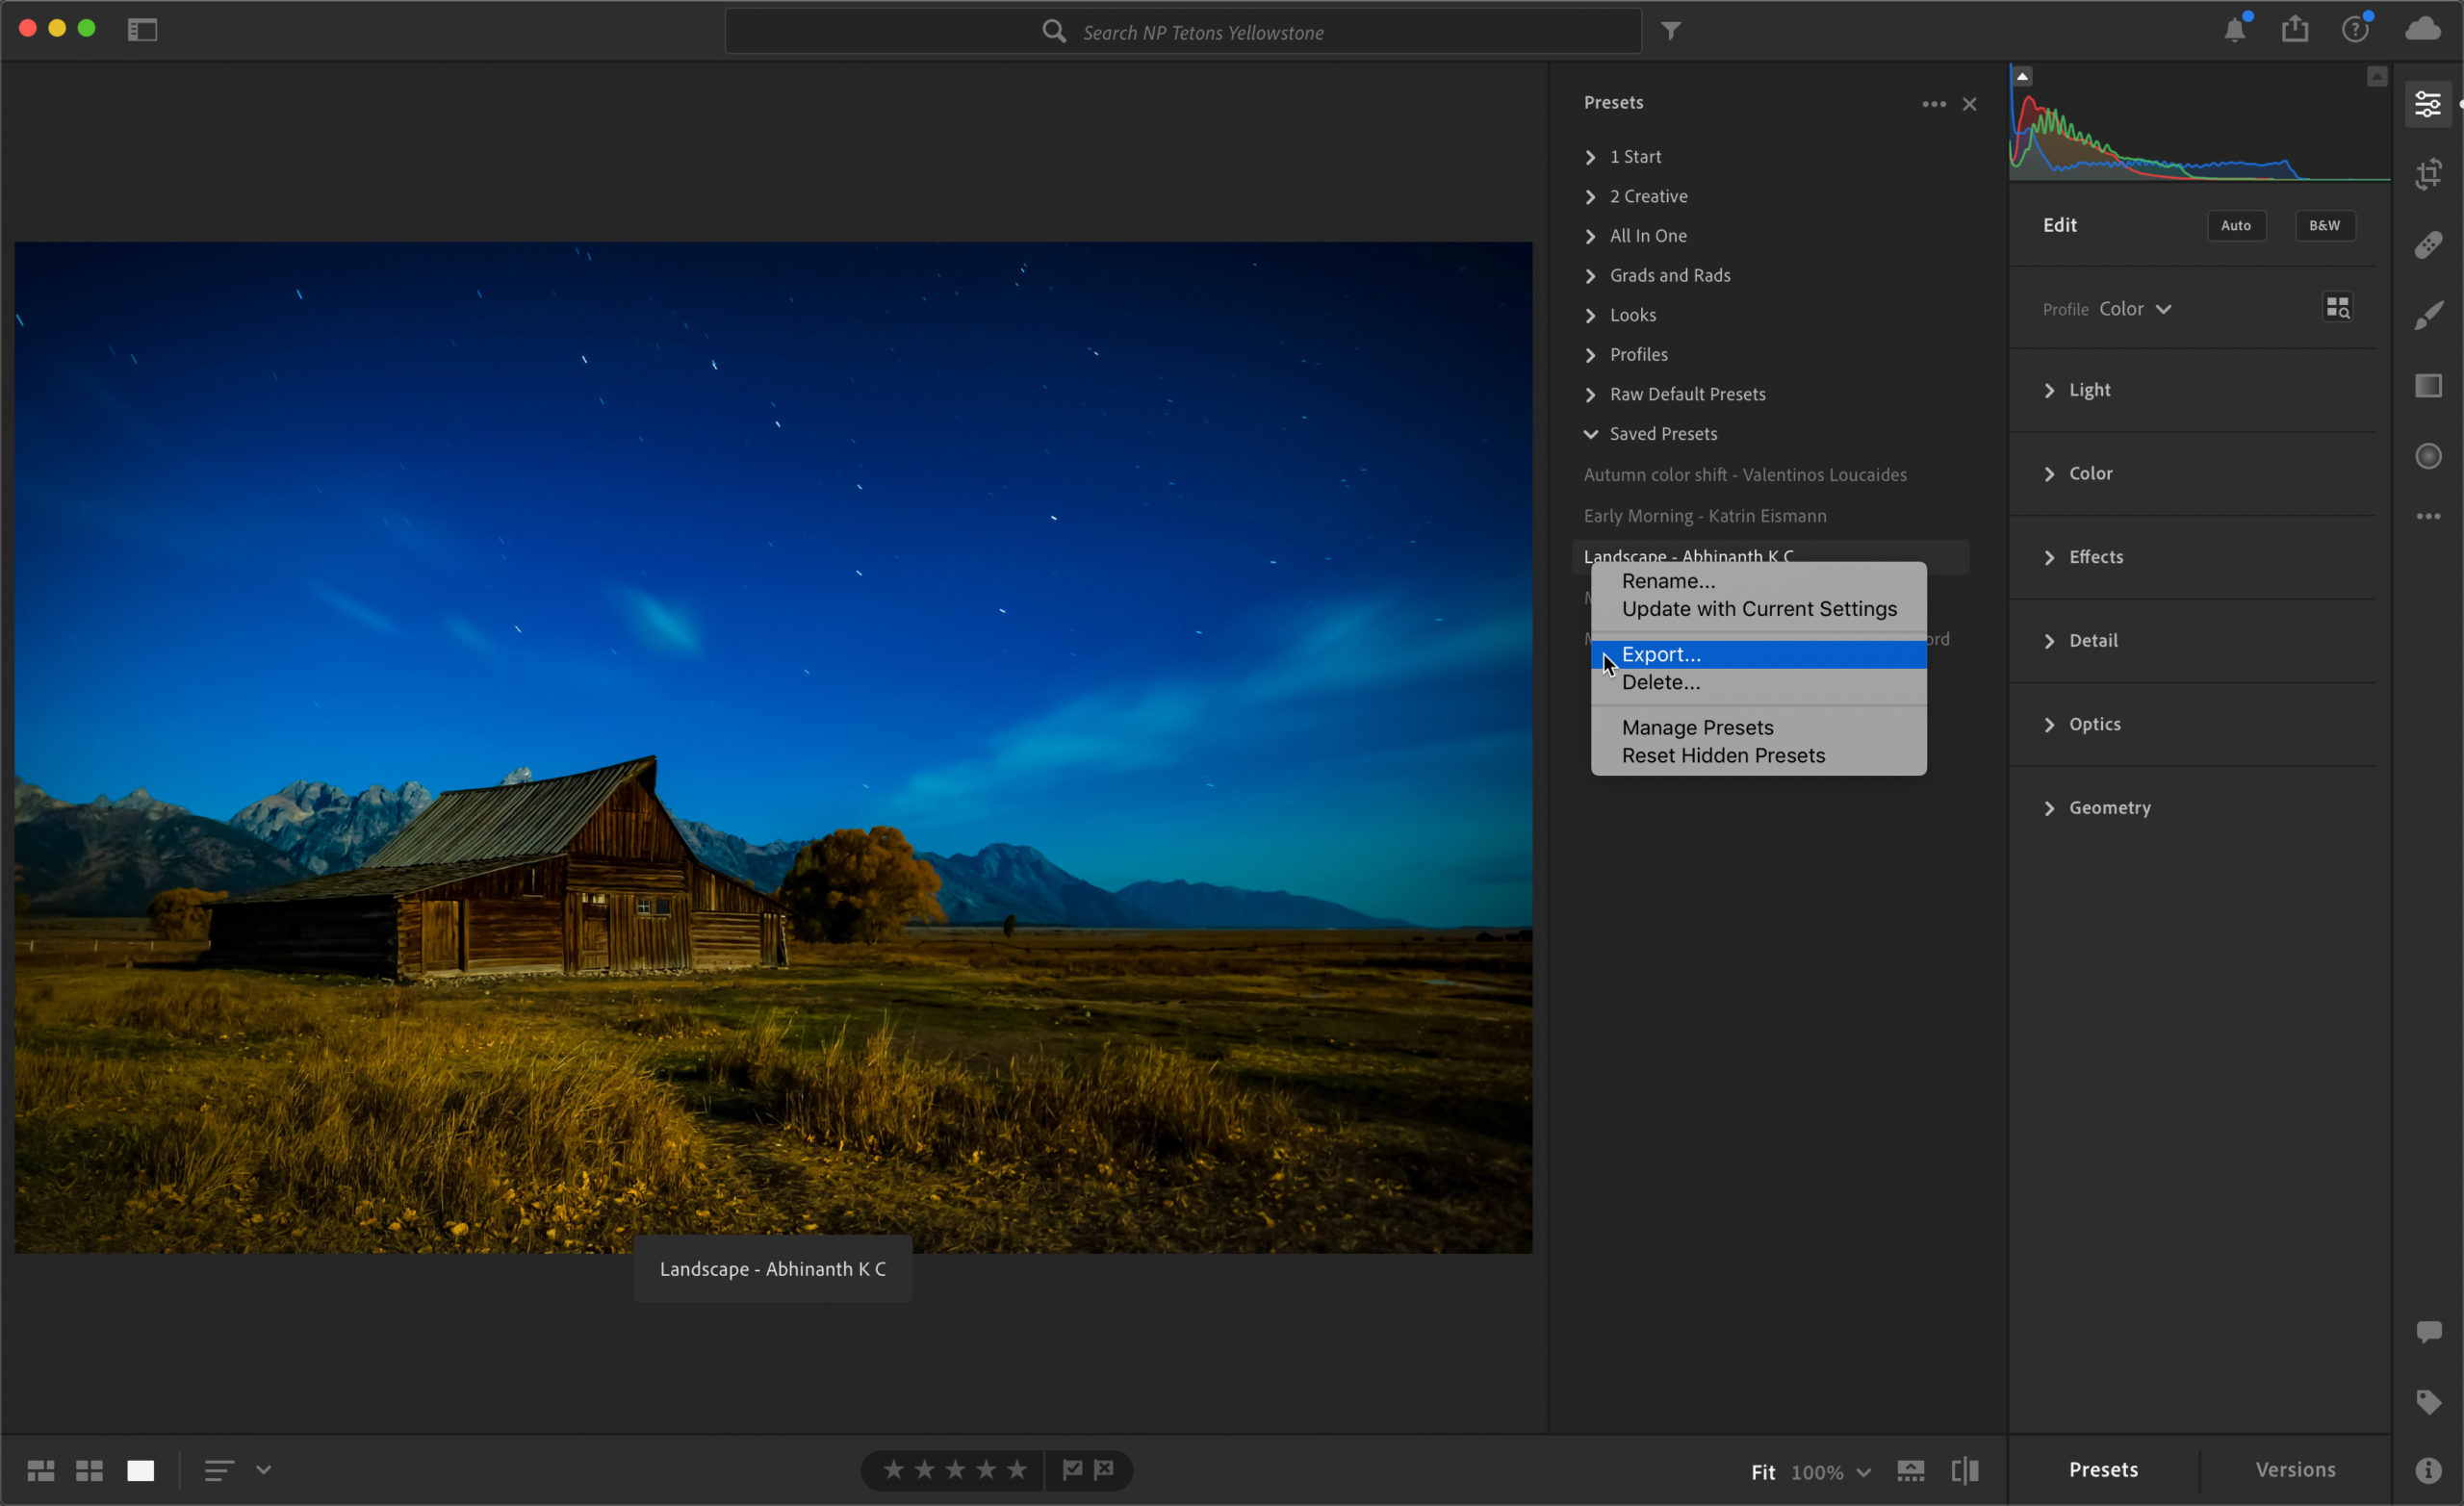Click the Export option in context menu
Image resolution: width=2464 pixels, height=1506 pixels.
tap(1659, 652)
